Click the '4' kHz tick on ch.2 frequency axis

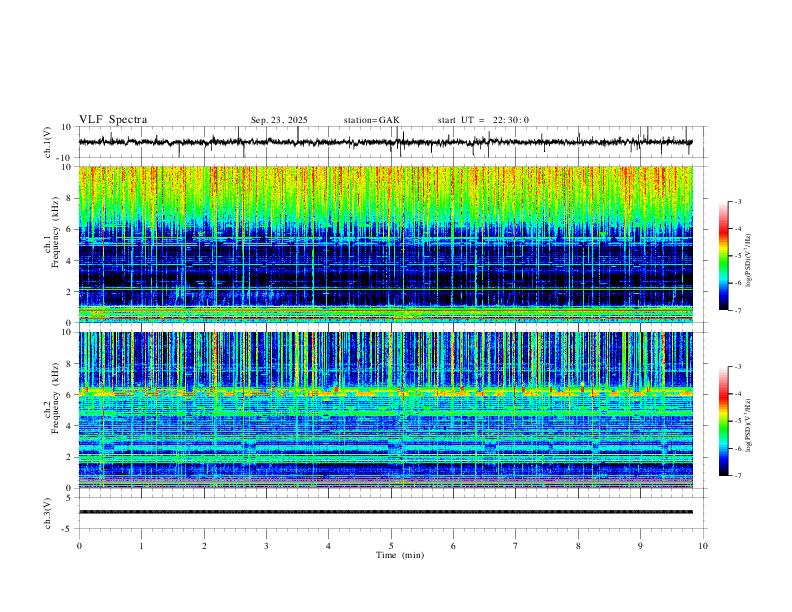(70, 426)
